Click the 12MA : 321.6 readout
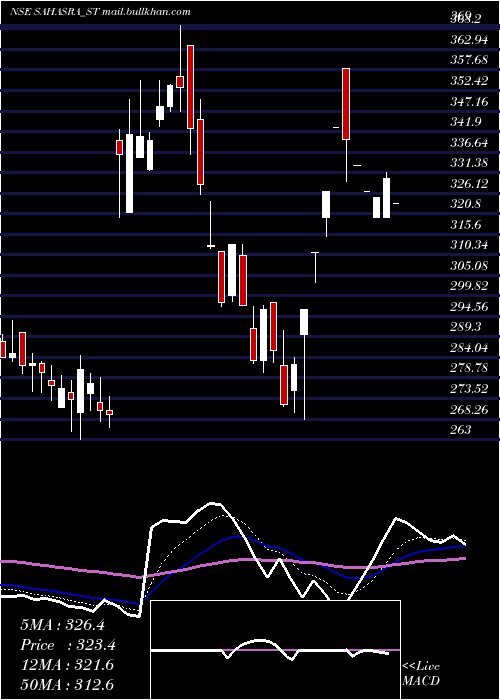Image resolution: width=500 pixels, height=700 pixels. 67,665
